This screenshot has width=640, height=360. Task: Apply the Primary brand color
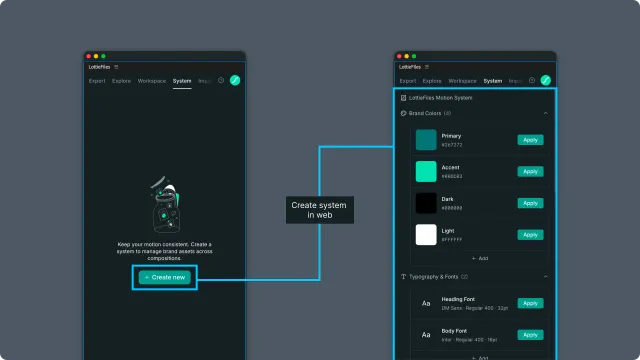(x=531, y=140)
